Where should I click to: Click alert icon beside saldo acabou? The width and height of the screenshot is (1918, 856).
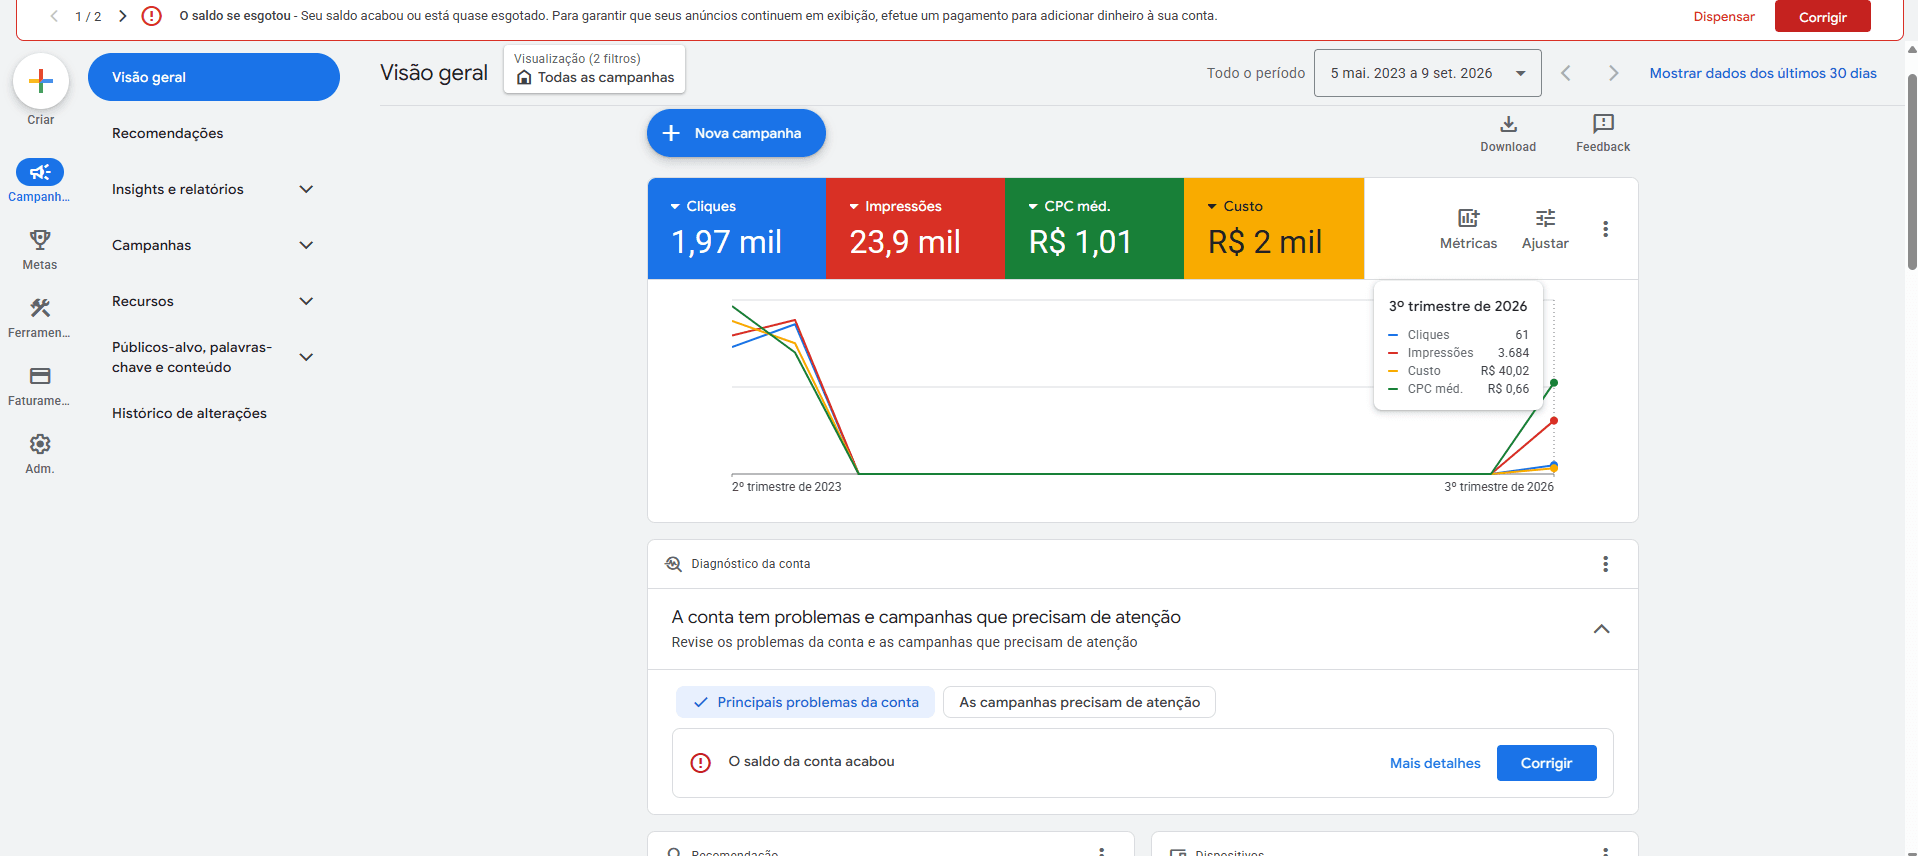(701, 763)
